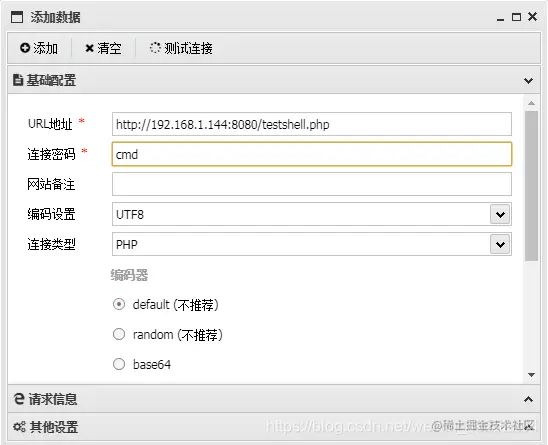Image resolution: width=548 pixels, height=445 pixels.
Task: Minimize the 添加数据 dialog
Action: (500, 19)
